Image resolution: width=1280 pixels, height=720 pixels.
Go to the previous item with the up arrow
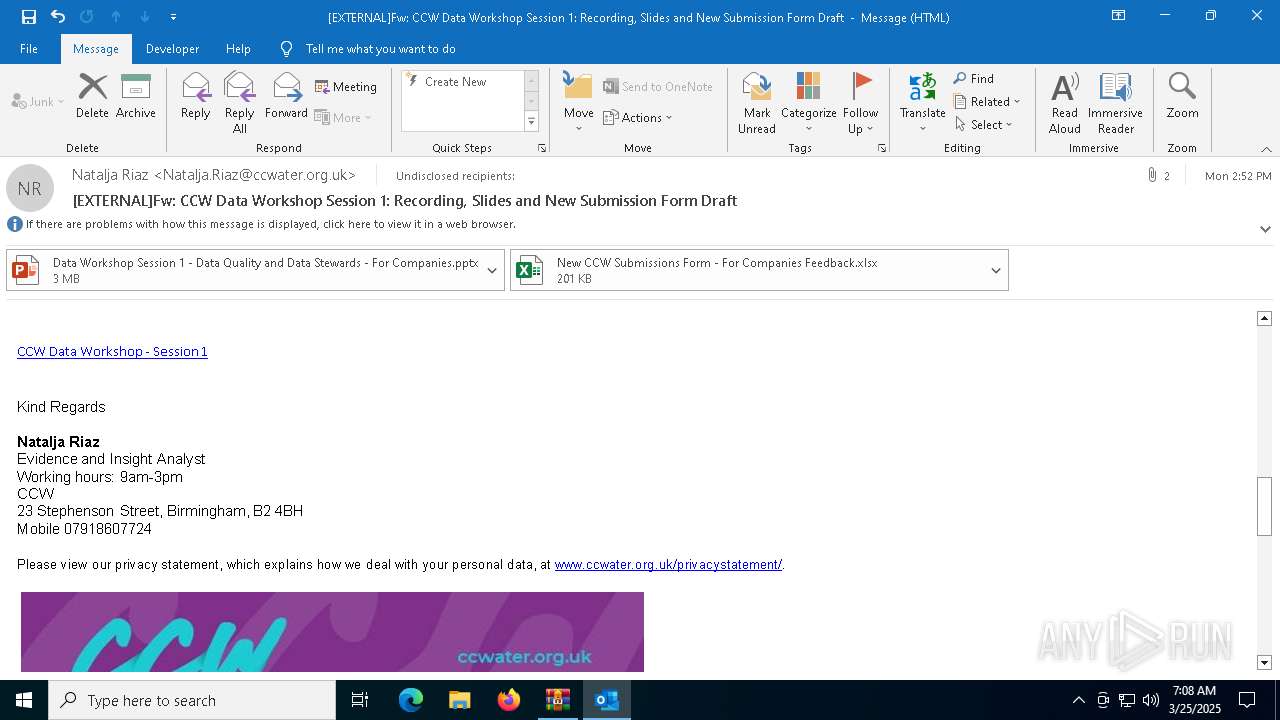click(x=116, y=17)
